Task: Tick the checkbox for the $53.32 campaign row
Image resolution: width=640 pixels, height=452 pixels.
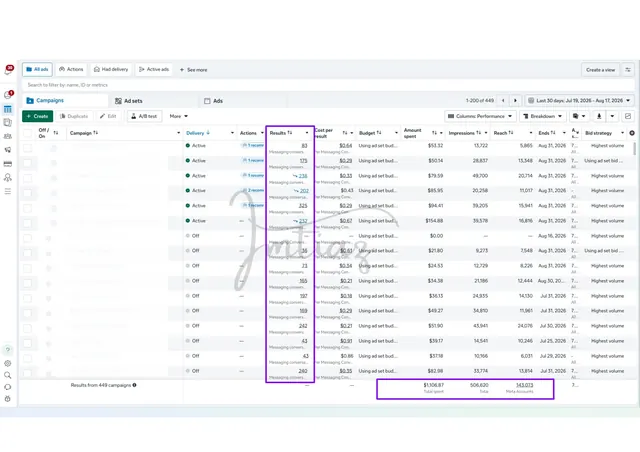Action: click(x=27, y=148)
